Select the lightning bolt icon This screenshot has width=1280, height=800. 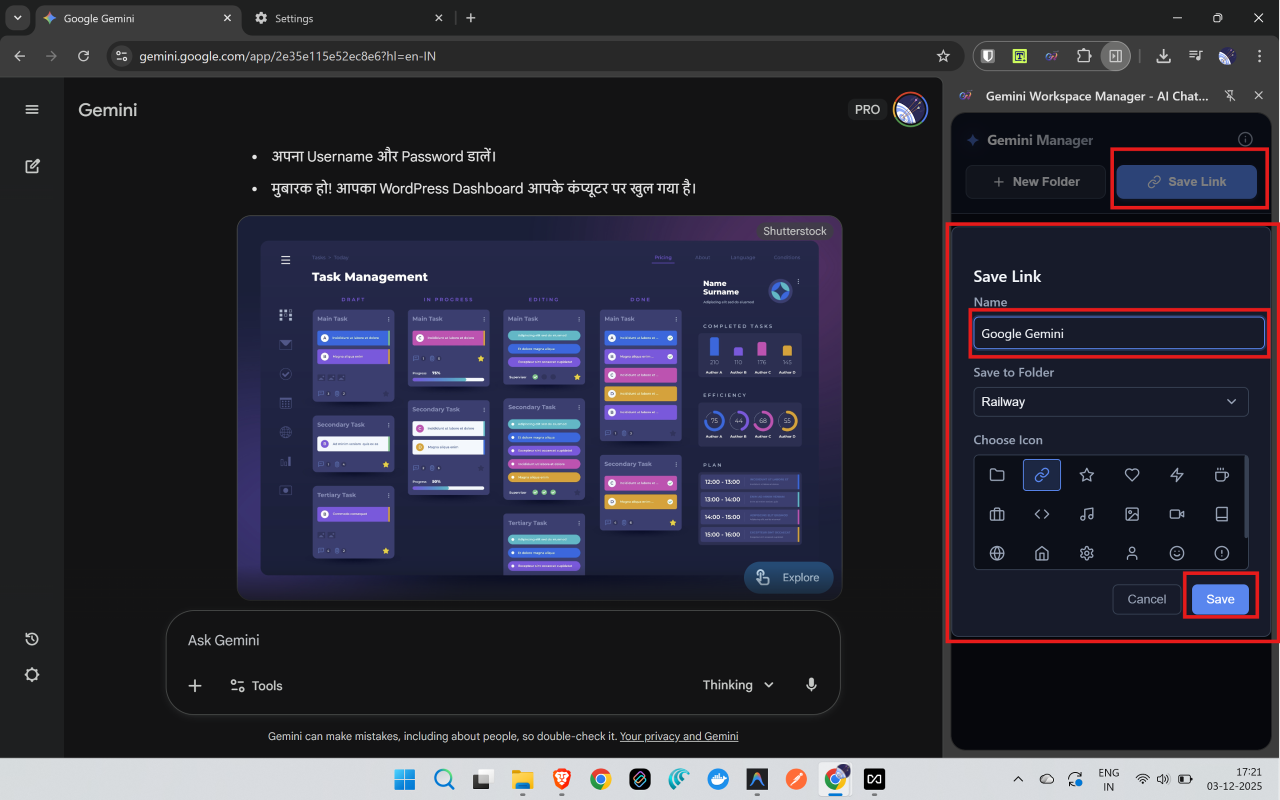coord(1177,475)
